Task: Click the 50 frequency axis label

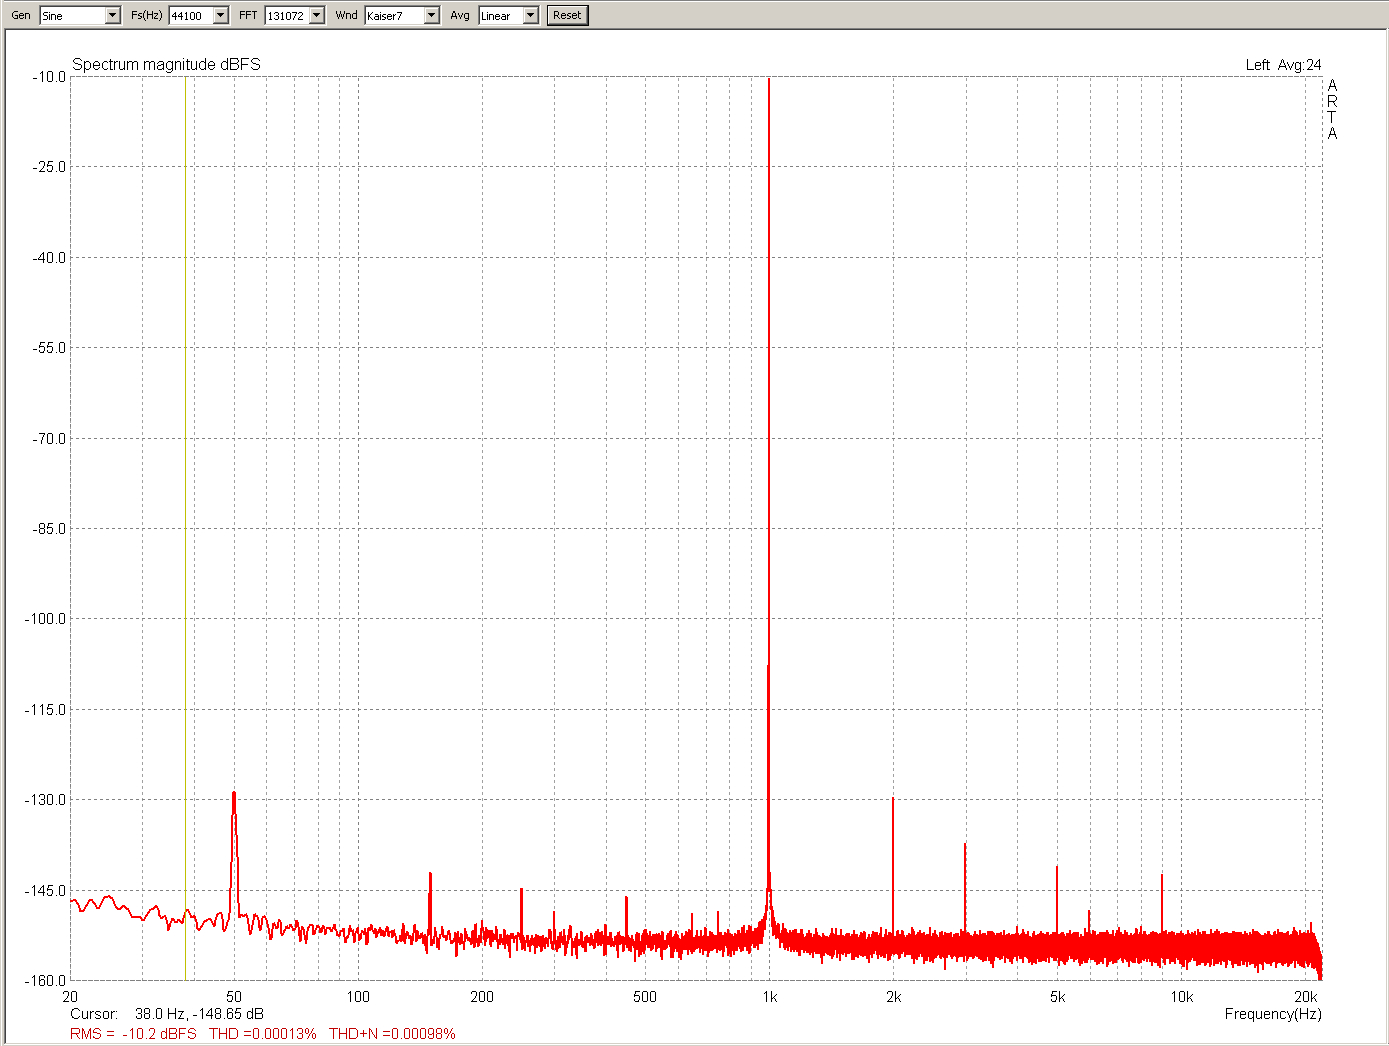Action: pos(234,997)
